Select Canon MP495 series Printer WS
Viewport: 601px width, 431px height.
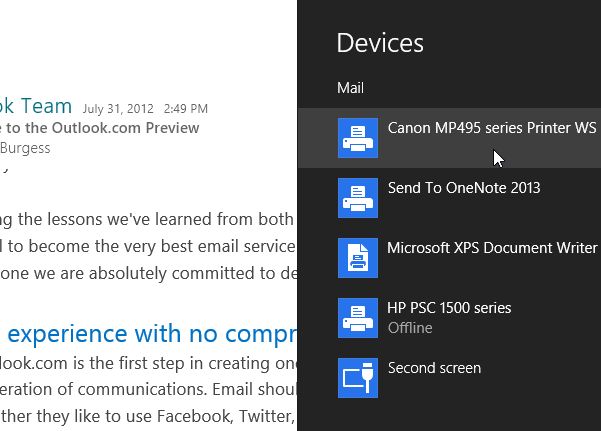pyautogui.click(x=491, y=128)
